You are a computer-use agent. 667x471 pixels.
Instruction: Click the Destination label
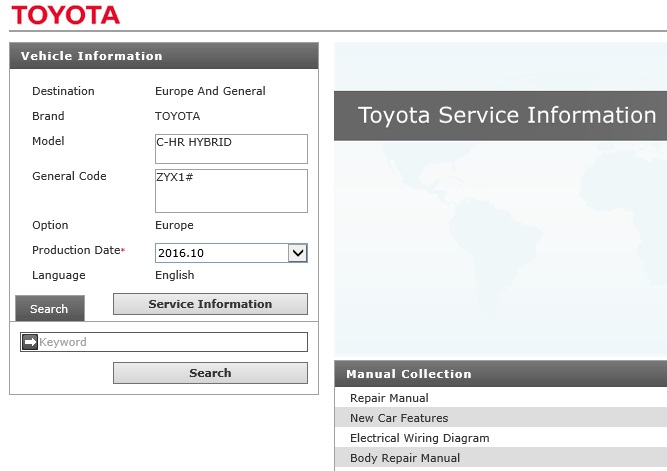[63, 91]
